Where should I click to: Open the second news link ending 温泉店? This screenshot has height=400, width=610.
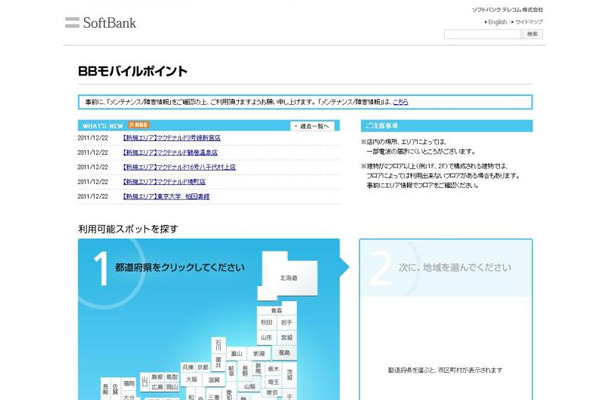(x=170, y=153)
